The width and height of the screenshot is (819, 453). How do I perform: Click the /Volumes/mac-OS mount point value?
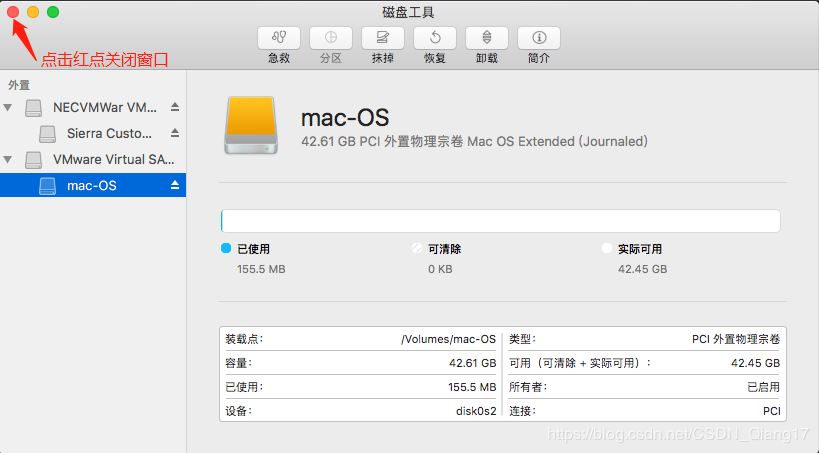pyautogui.click(x=448, y=339)
